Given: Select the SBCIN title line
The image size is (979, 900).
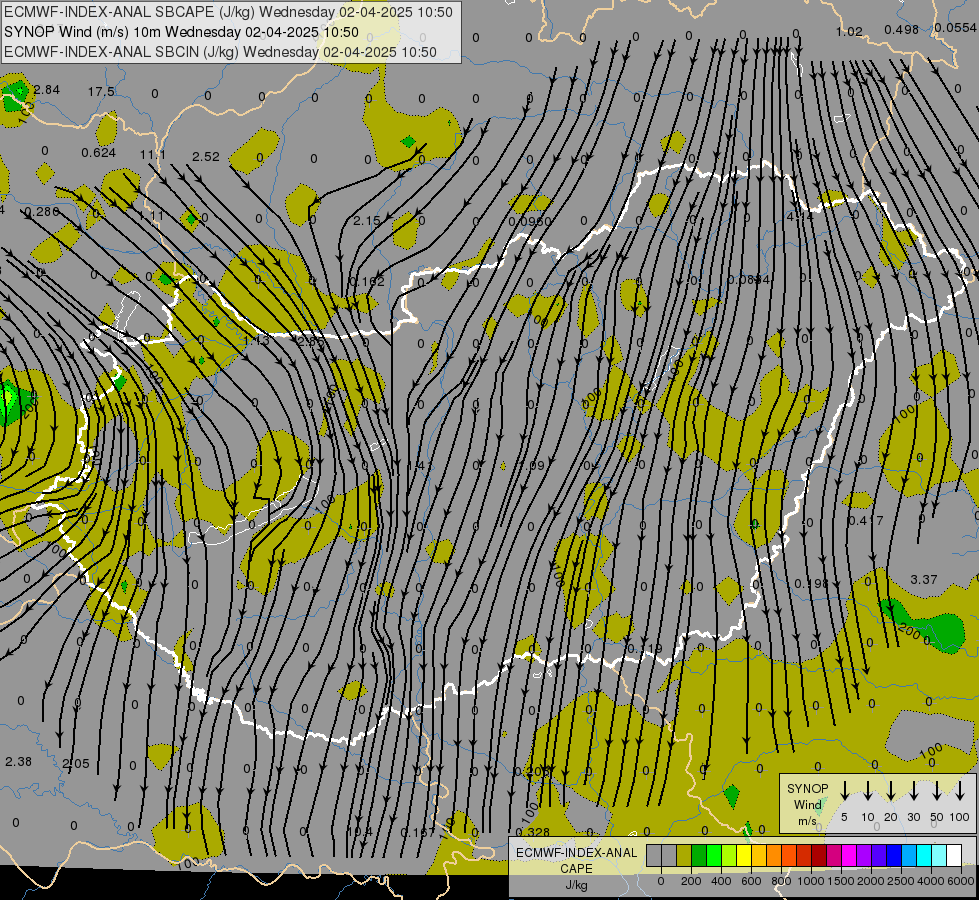Looking at the screenshot, I should click(x=220, y=52).
